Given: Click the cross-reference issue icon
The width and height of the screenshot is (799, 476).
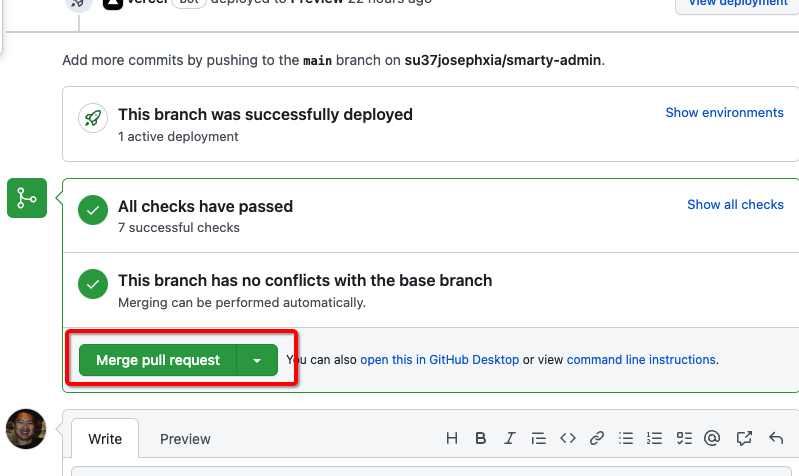Looking at the screenshot, I should pos(744,438).
